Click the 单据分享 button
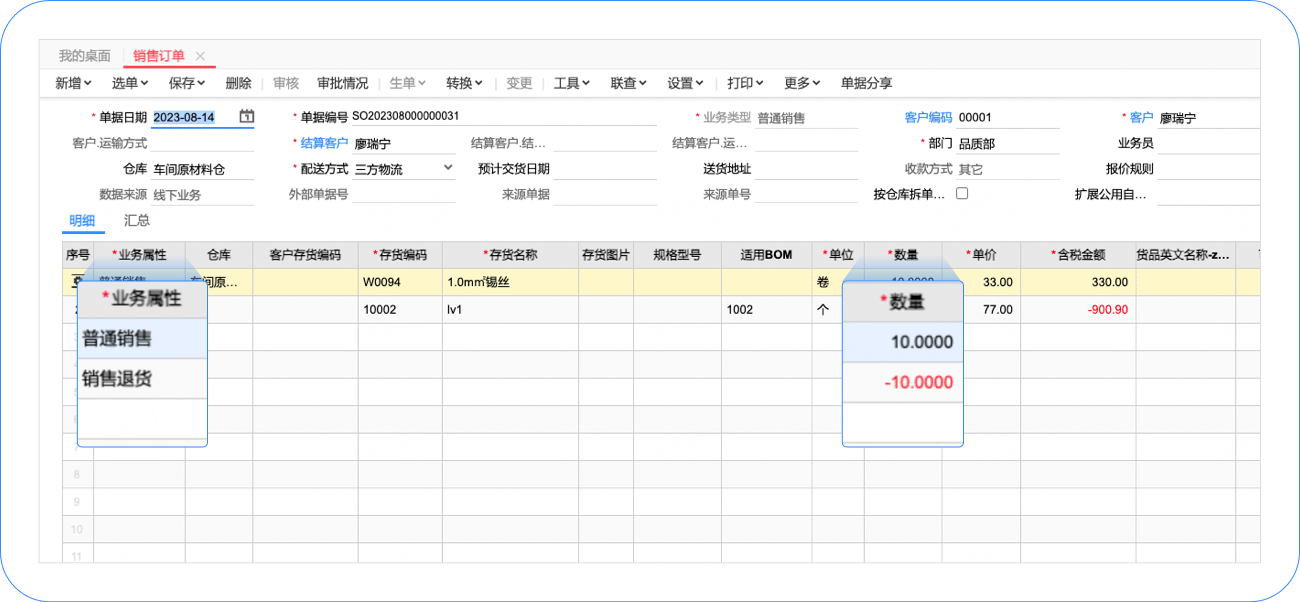The height and width of the screenshot is (602, 1300). tap(866, 83)
